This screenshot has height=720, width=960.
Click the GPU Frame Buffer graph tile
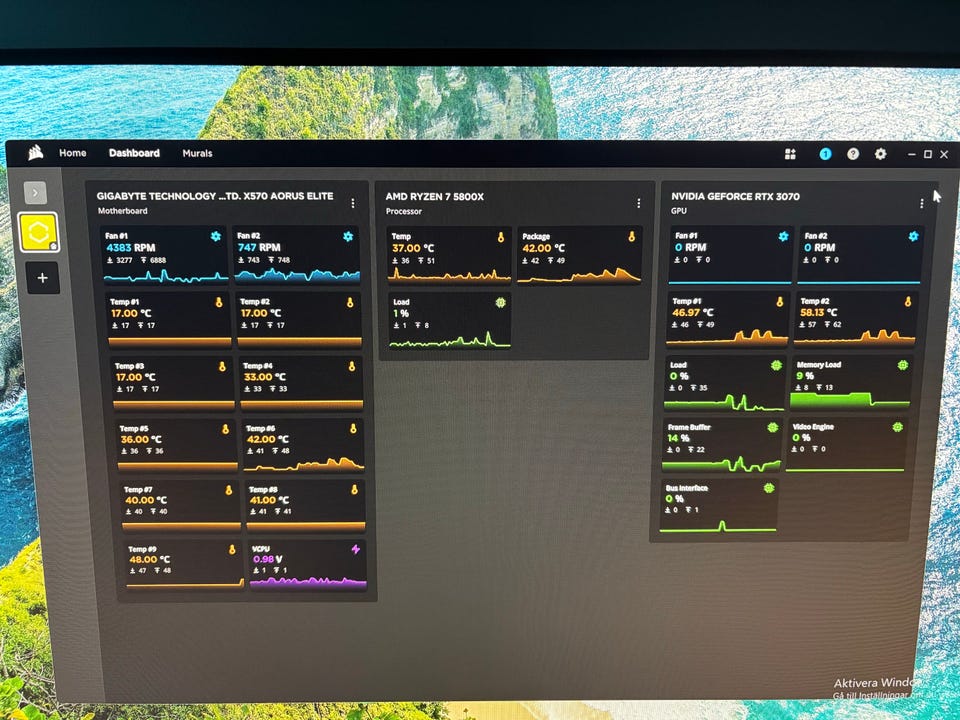(721, 446)
